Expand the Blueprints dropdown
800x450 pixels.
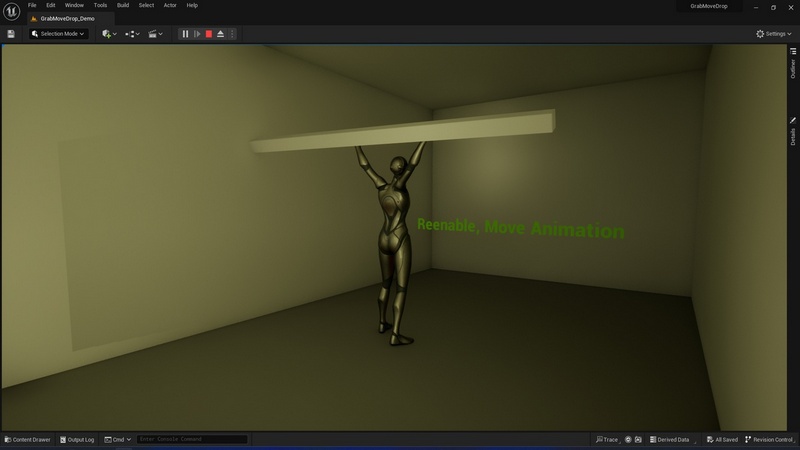tap(133, 34)
